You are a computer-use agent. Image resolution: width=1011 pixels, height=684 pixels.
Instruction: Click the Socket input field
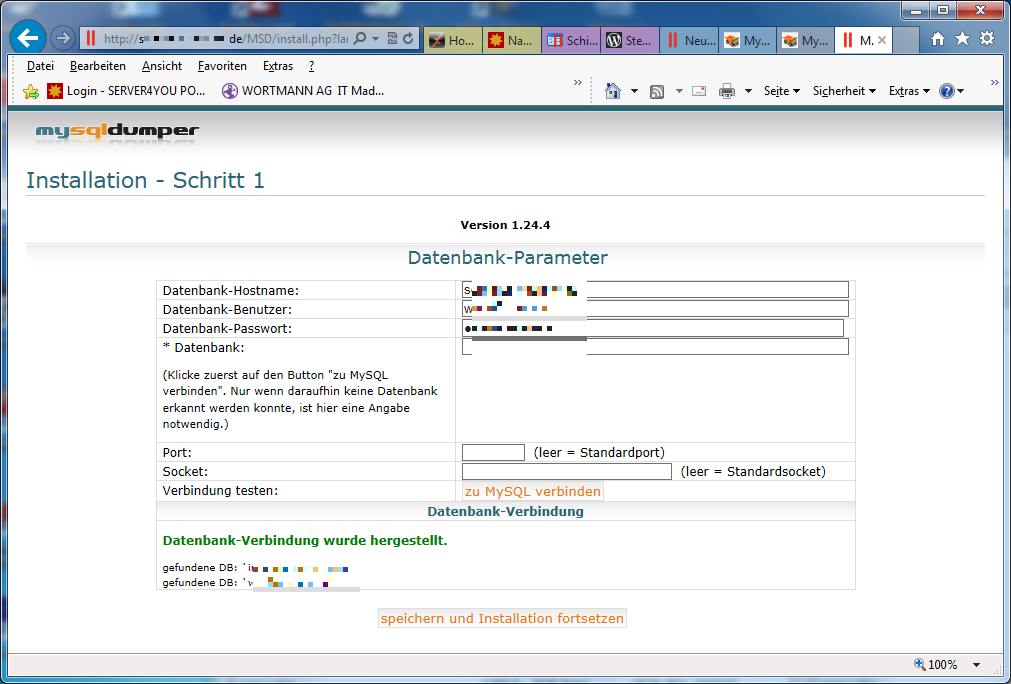pos(566,472)
